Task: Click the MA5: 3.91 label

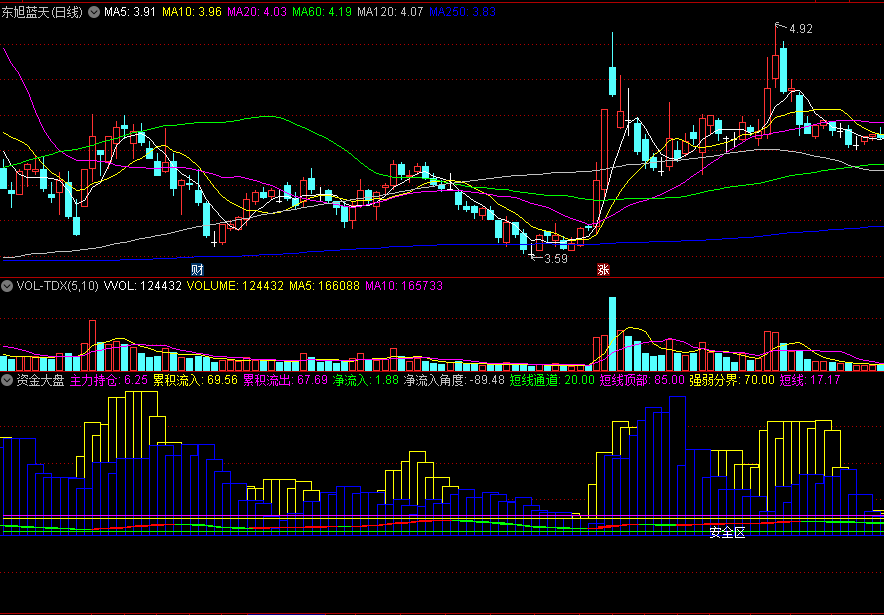Action: point(130,12)
